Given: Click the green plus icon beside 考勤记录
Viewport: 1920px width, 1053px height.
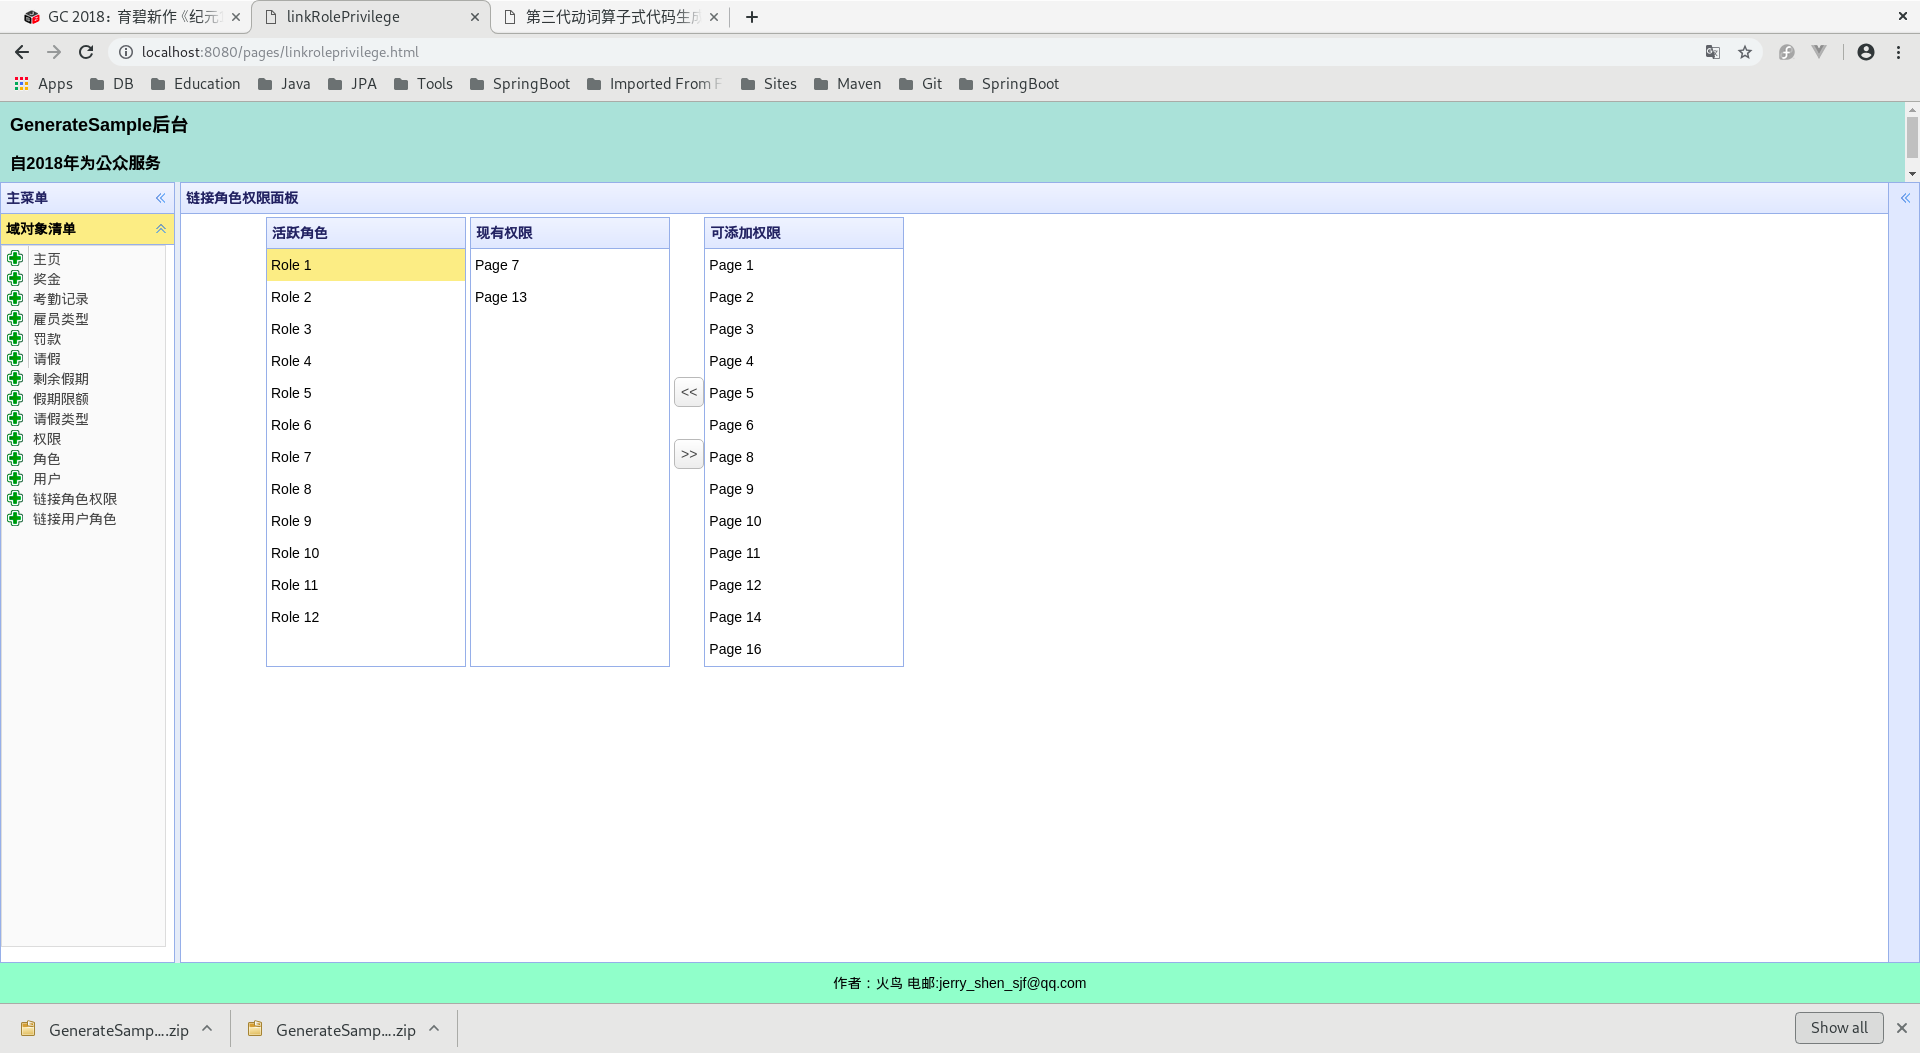Looking at the screenshot, I should (15, 298).
